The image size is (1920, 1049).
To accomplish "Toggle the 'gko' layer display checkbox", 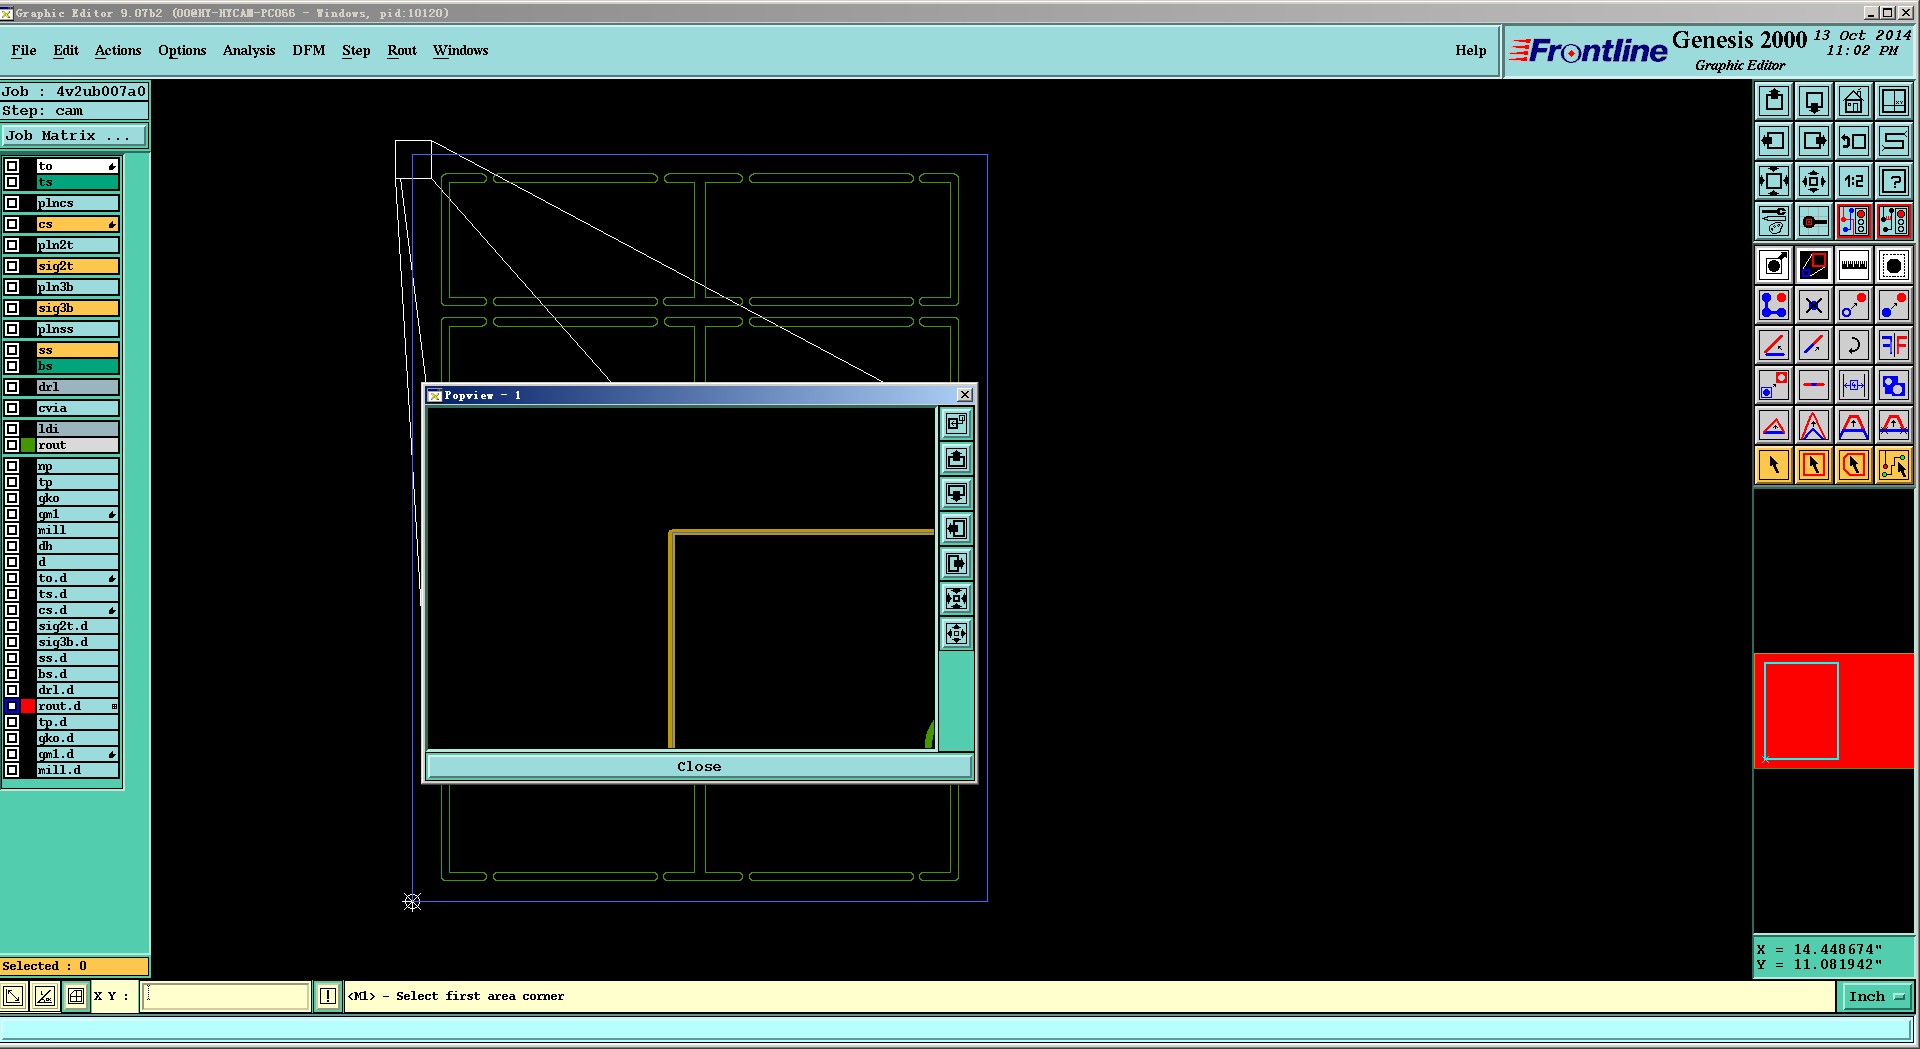I will tap(12, 498).
